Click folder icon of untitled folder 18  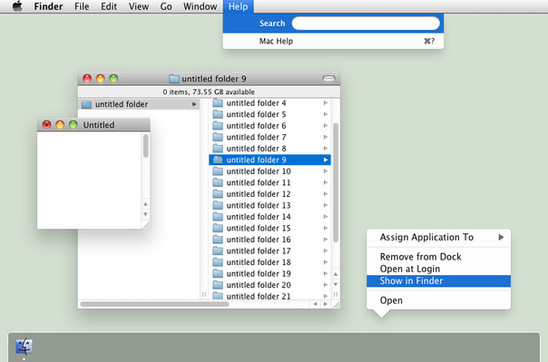pos(218,262)
